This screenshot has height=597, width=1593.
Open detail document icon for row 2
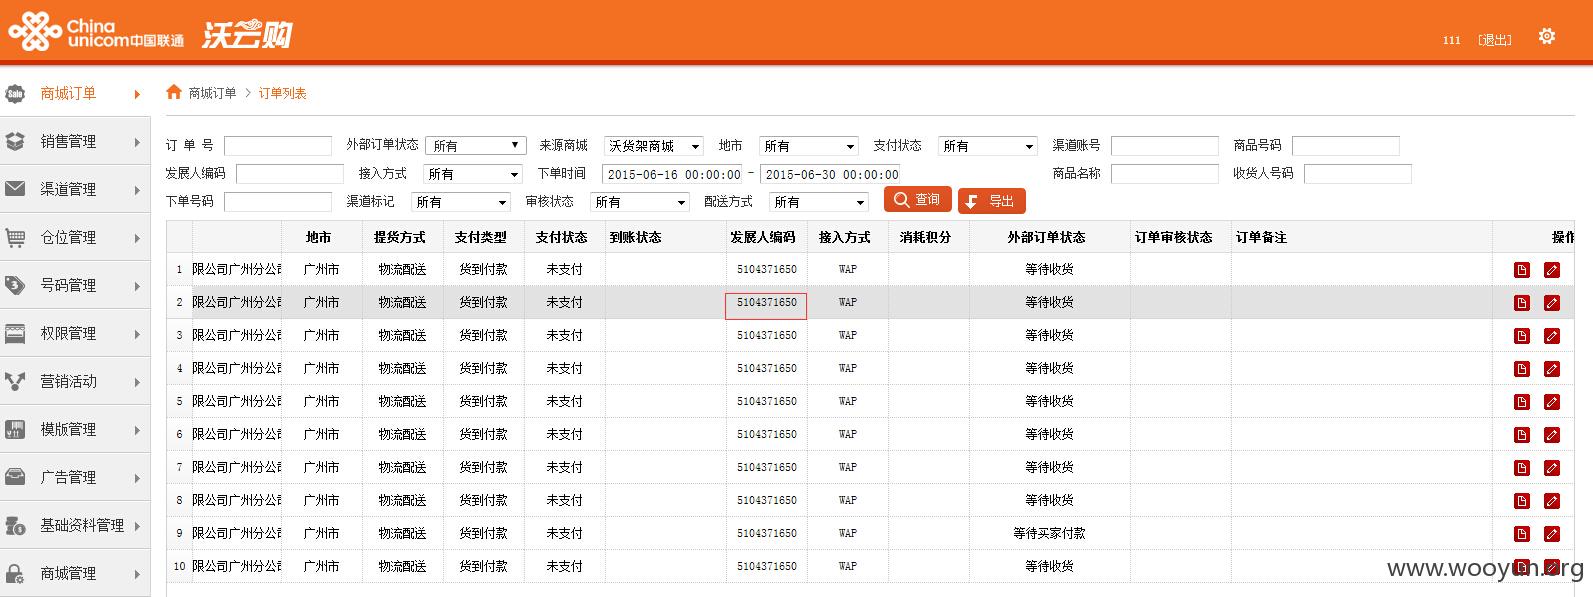1522,303
